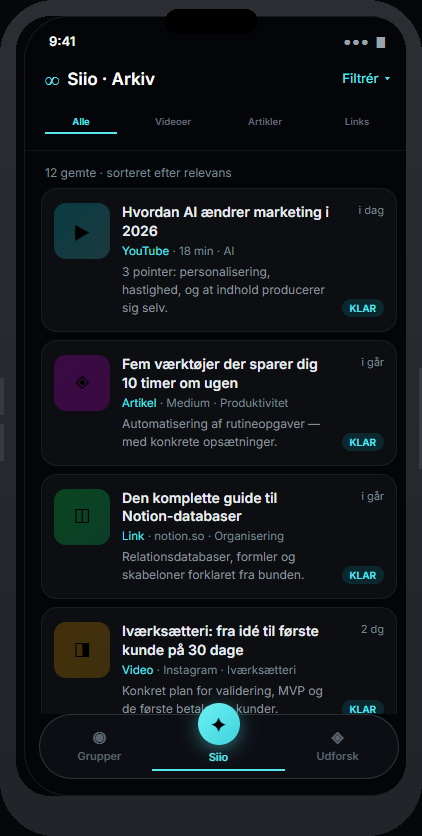Tap the orange Iværksætteri video thumbnail

(x=82, y=650)
